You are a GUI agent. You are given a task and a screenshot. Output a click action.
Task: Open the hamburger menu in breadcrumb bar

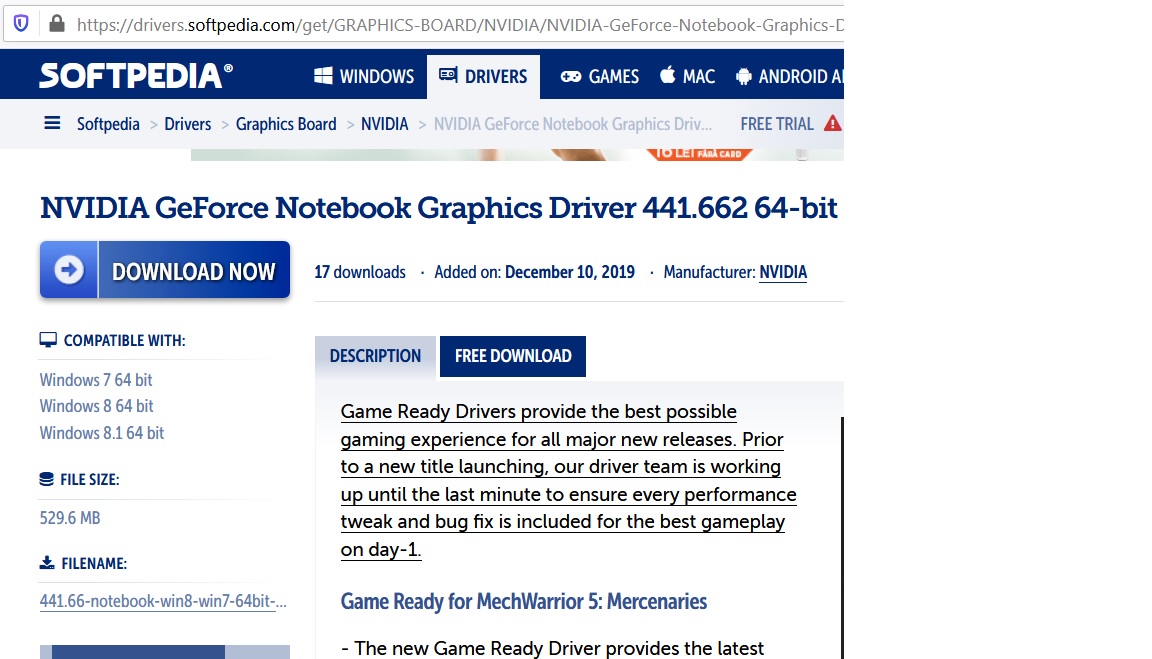point(52,123)
